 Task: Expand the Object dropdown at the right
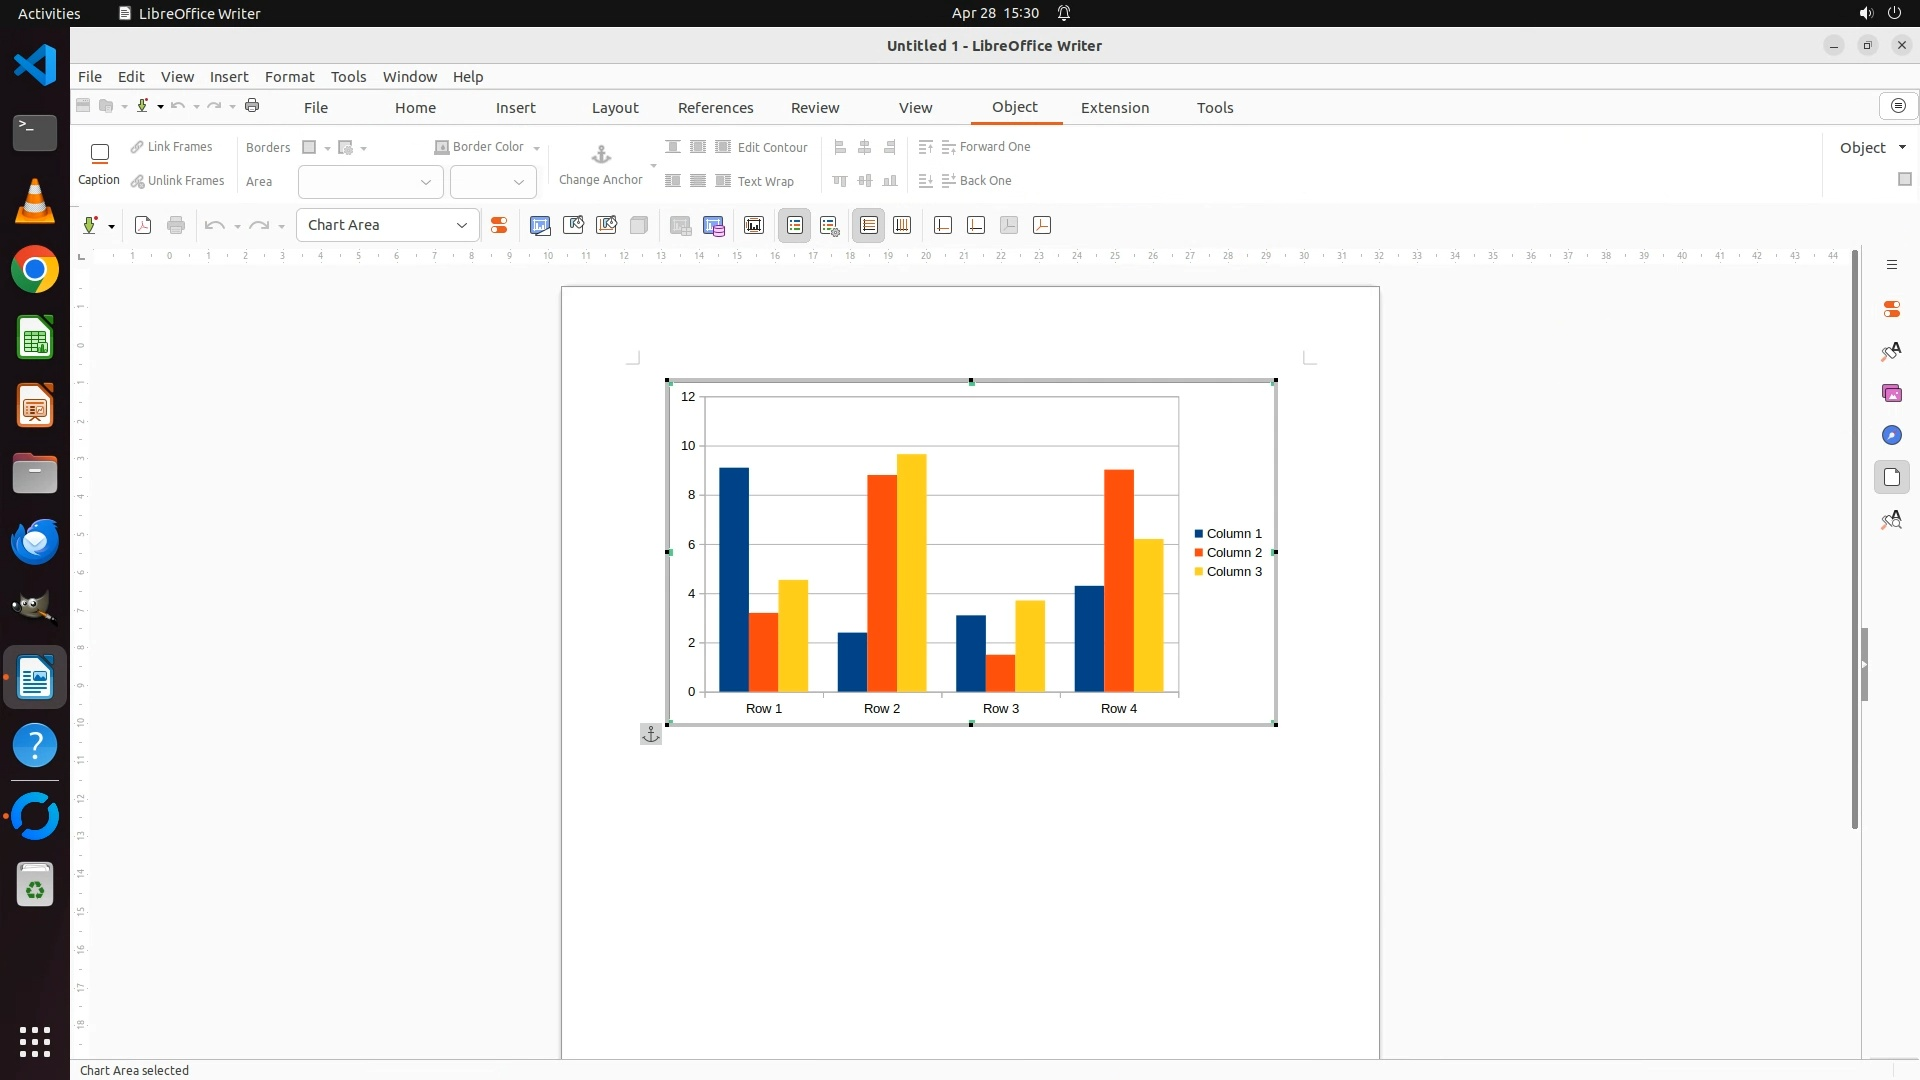(1901, 148)
